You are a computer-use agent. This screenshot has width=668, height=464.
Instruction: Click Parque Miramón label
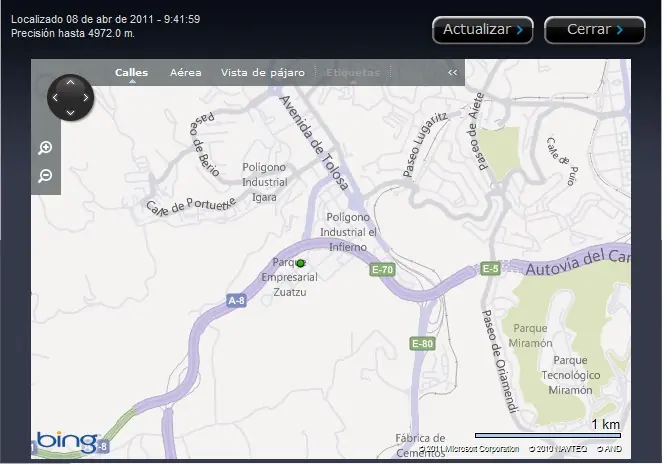click(x=530, y=336)
